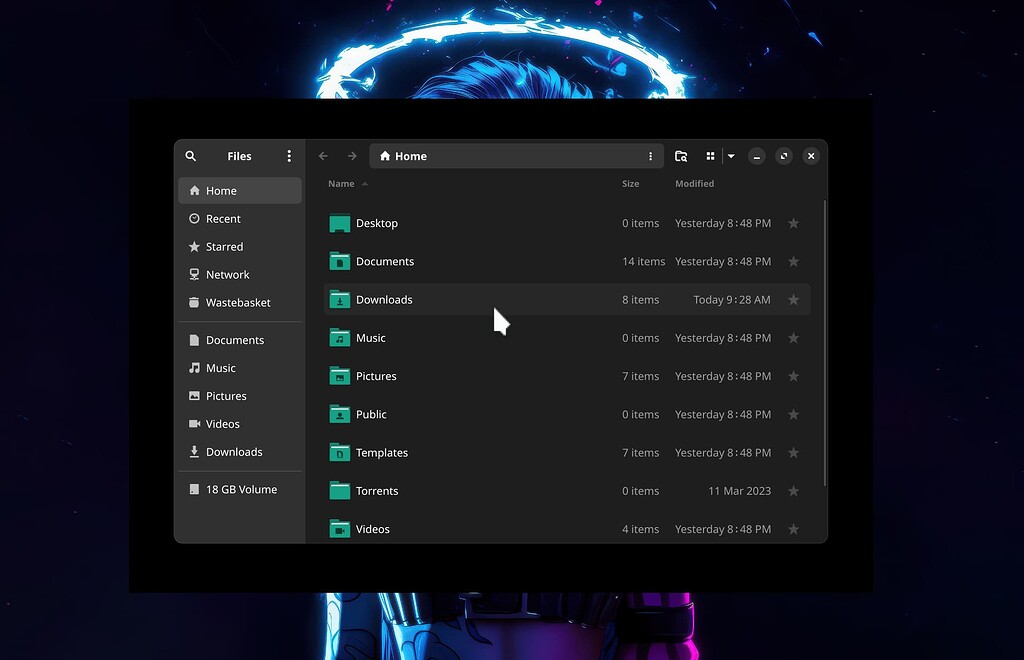The height and width of the screenshot is (660, 1024).
Task: Click the search icon in the sidebar
Action: pyautogui.click(x=190, y=156)
